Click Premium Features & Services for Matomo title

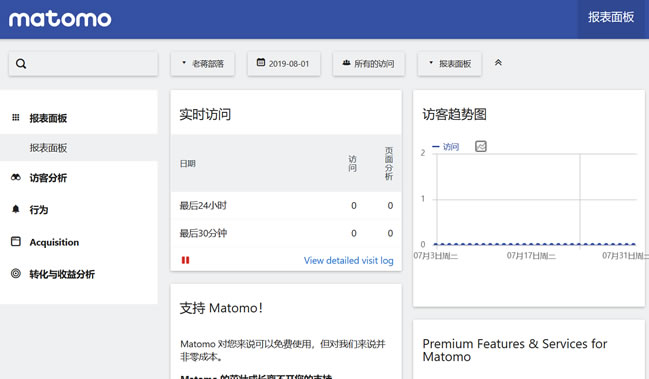pyautogui.click(x=514, y=350)
